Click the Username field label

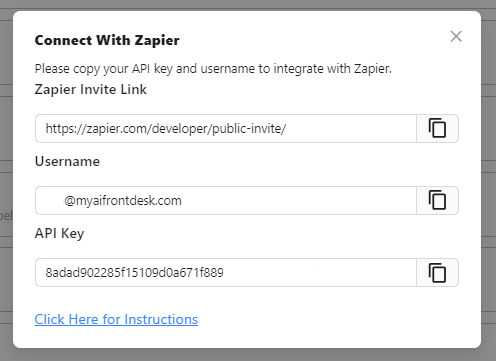click(67, 161)
